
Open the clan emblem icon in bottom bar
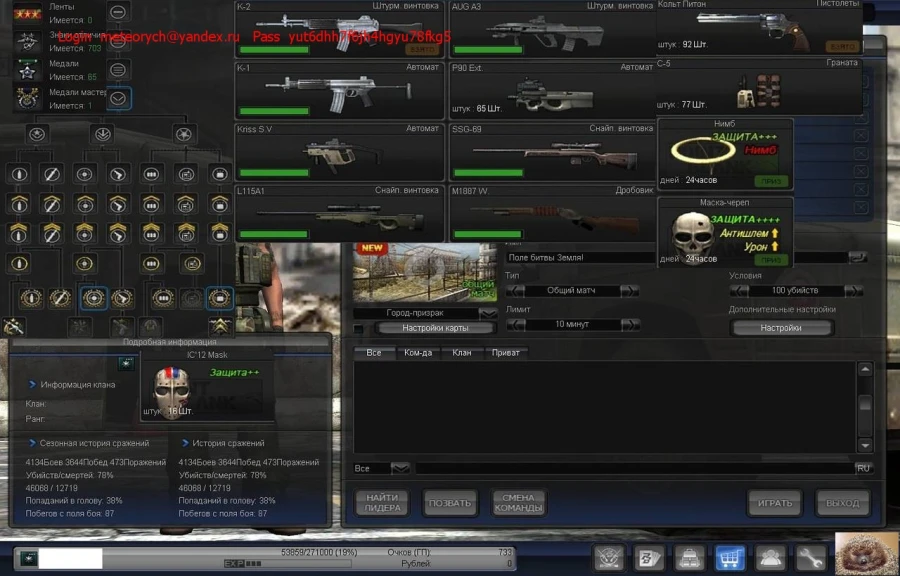click(608, 558)
